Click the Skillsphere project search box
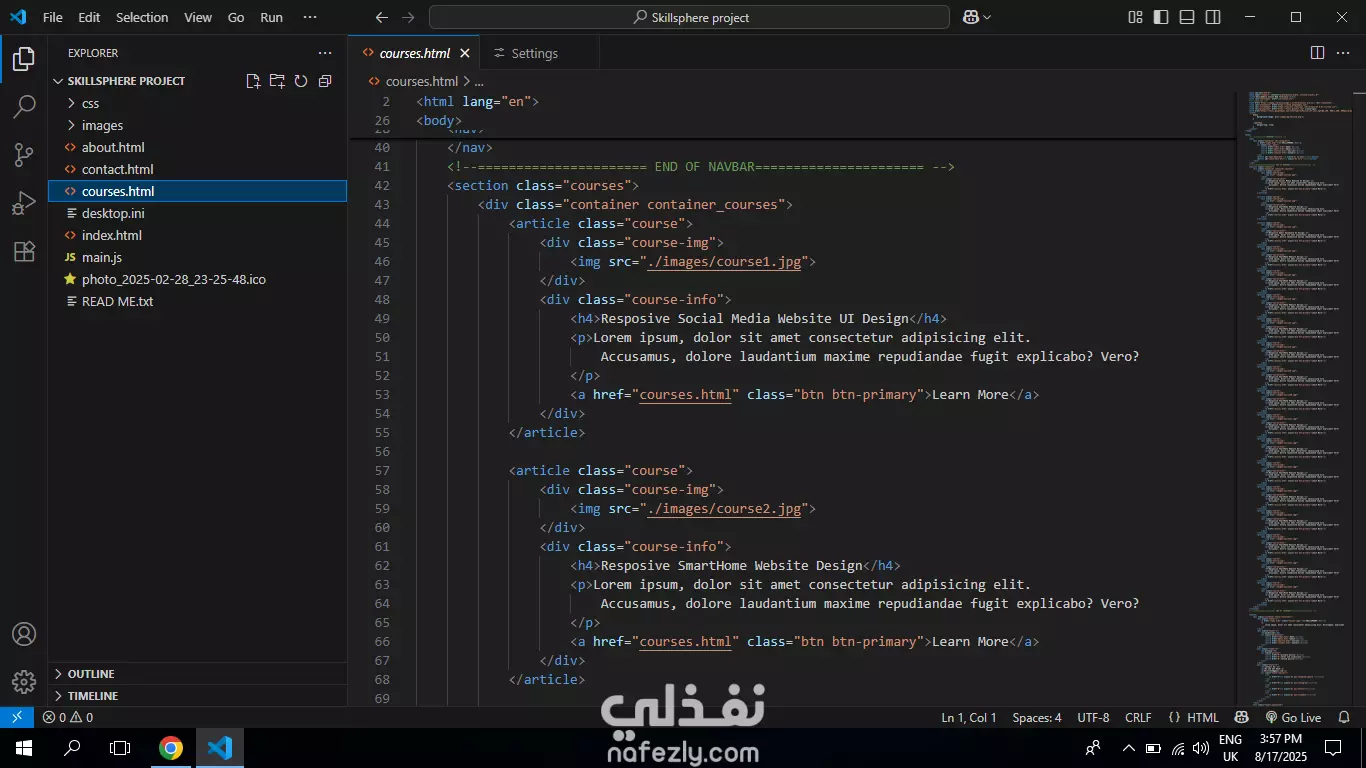Image resolution: width=1366 pixels, height=768 pixels. (x=689, y=17)
